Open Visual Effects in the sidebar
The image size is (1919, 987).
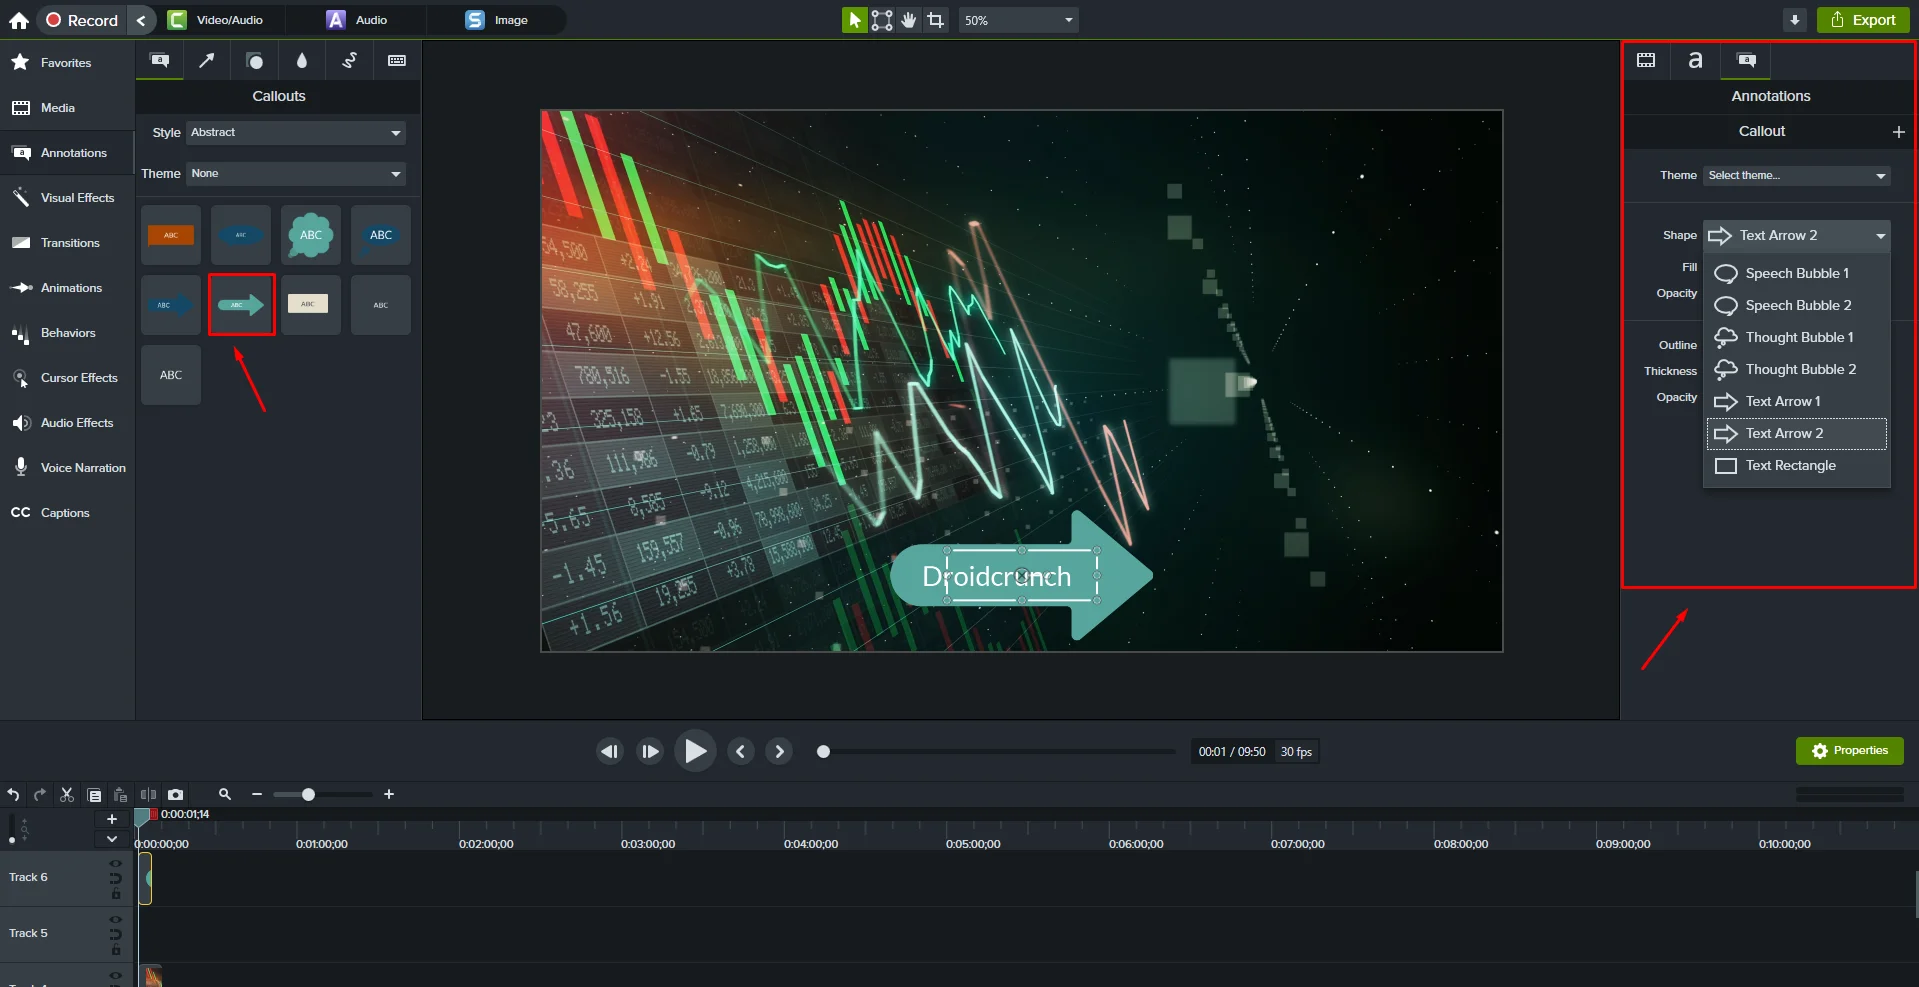[x=67, y=198]
